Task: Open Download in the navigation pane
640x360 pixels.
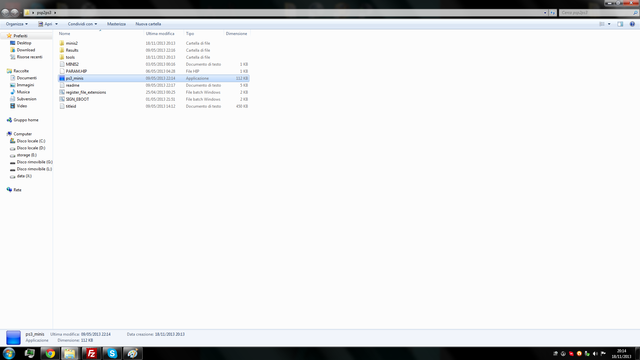Action: [26, 50]
